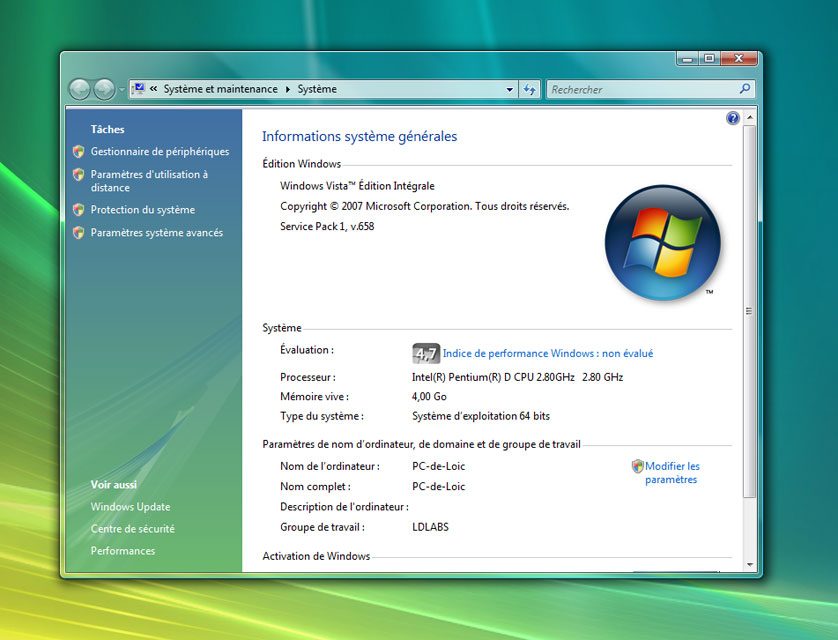Click the 'Activation de Windows' section heading
The image size is (838, 640).
316,556
